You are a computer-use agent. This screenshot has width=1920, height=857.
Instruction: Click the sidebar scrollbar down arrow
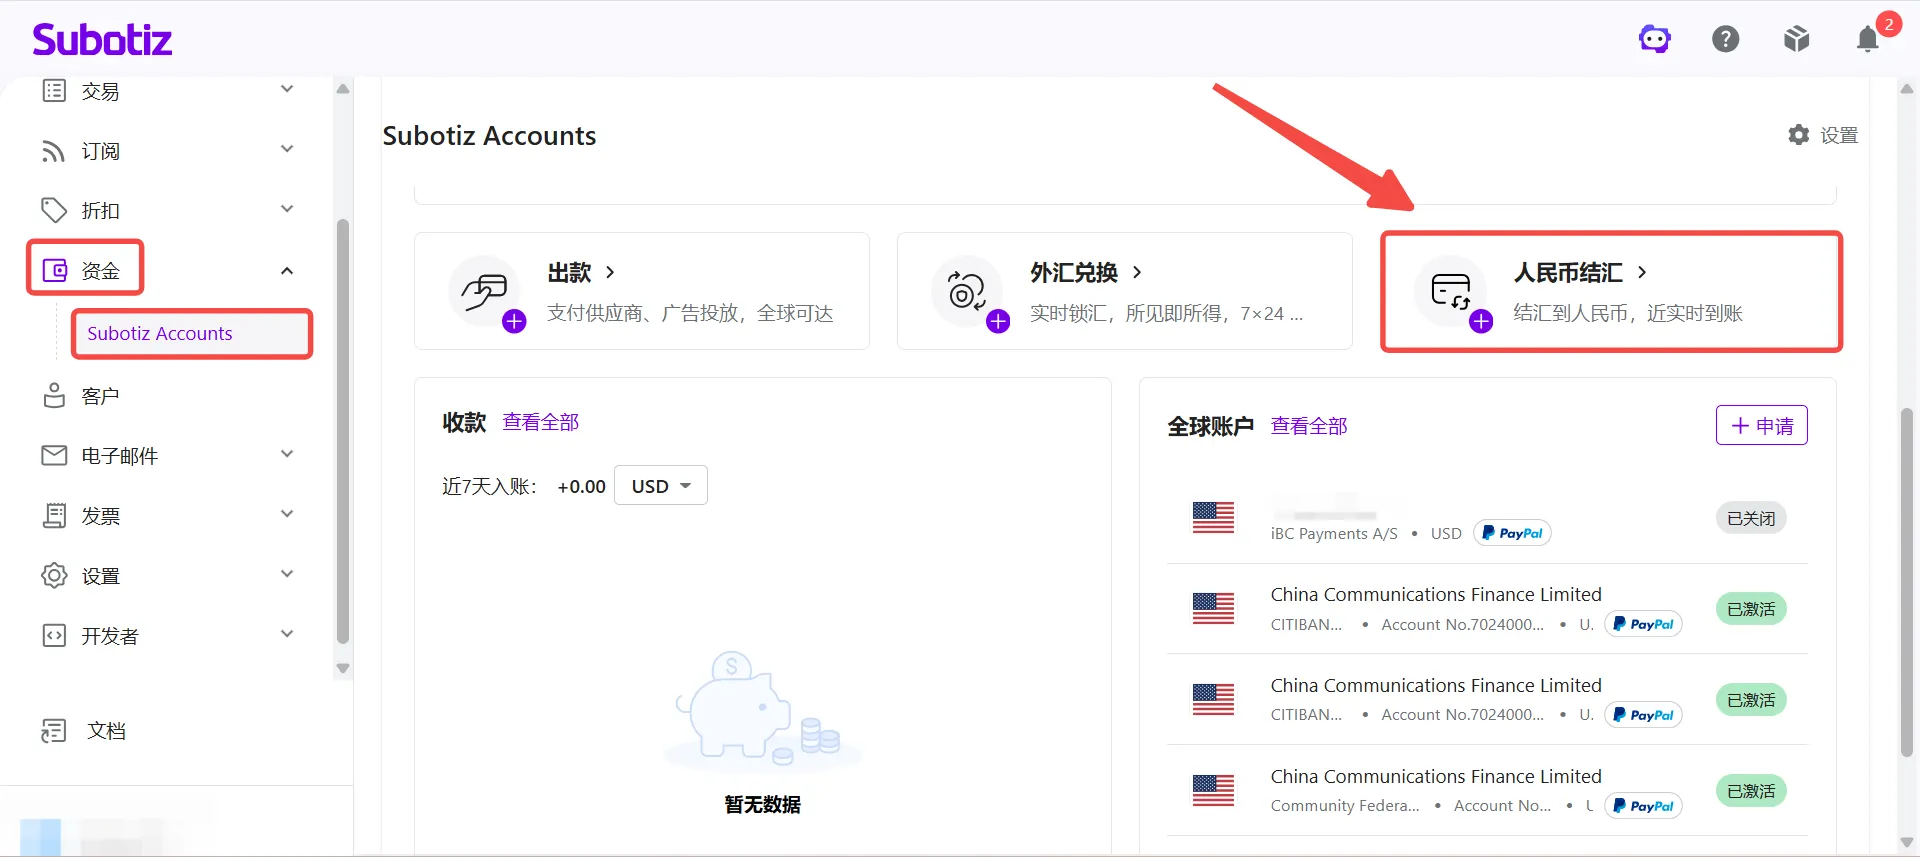coord(343,668)
